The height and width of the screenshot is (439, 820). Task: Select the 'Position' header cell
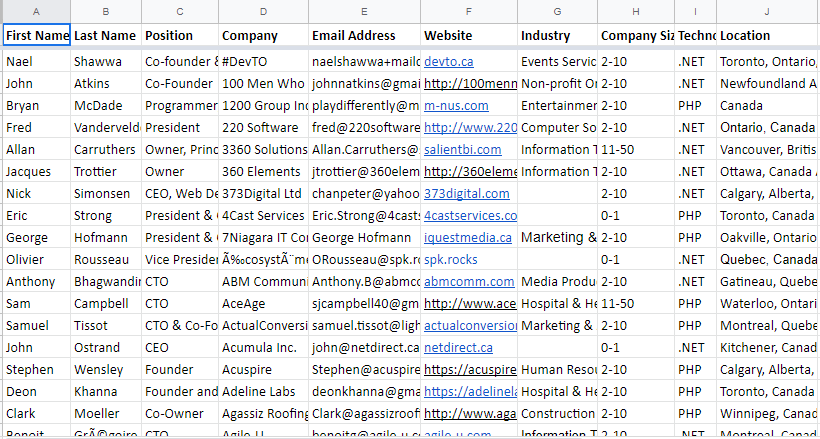(180, 35)
